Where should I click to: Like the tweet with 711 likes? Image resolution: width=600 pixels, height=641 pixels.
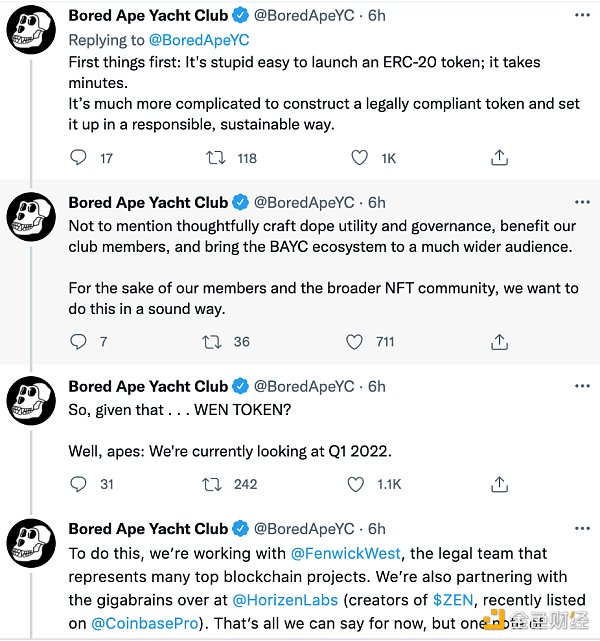coord(354,342)
